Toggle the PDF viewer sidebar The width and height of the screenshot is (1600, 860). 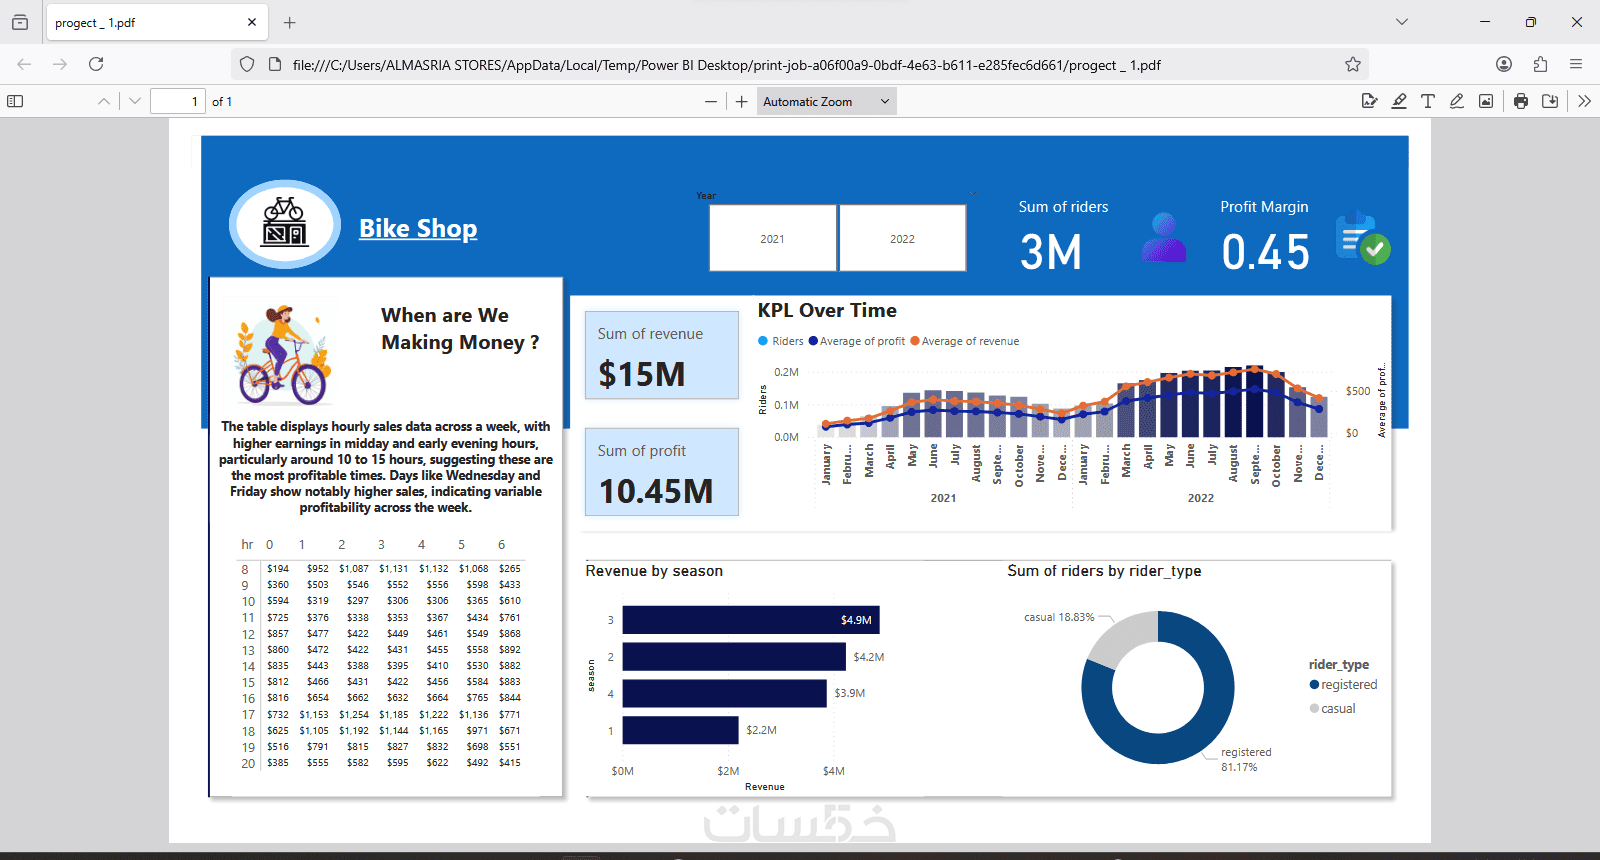point(15,101)
